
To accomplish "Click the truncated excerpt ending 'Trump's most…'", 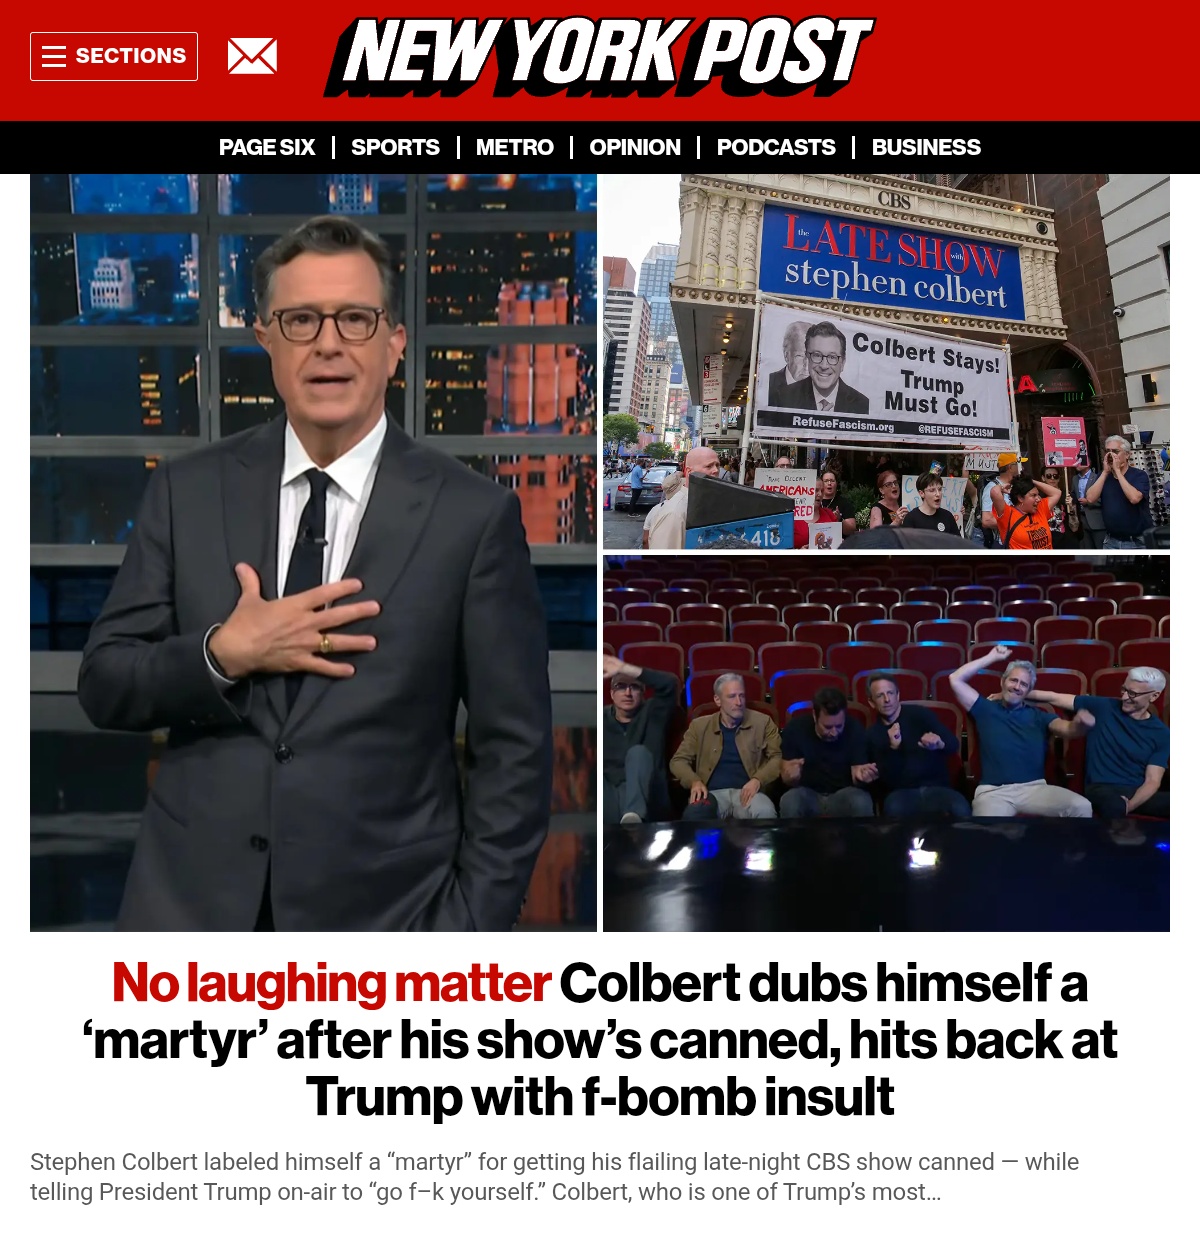I will (x=485, y=1192).
